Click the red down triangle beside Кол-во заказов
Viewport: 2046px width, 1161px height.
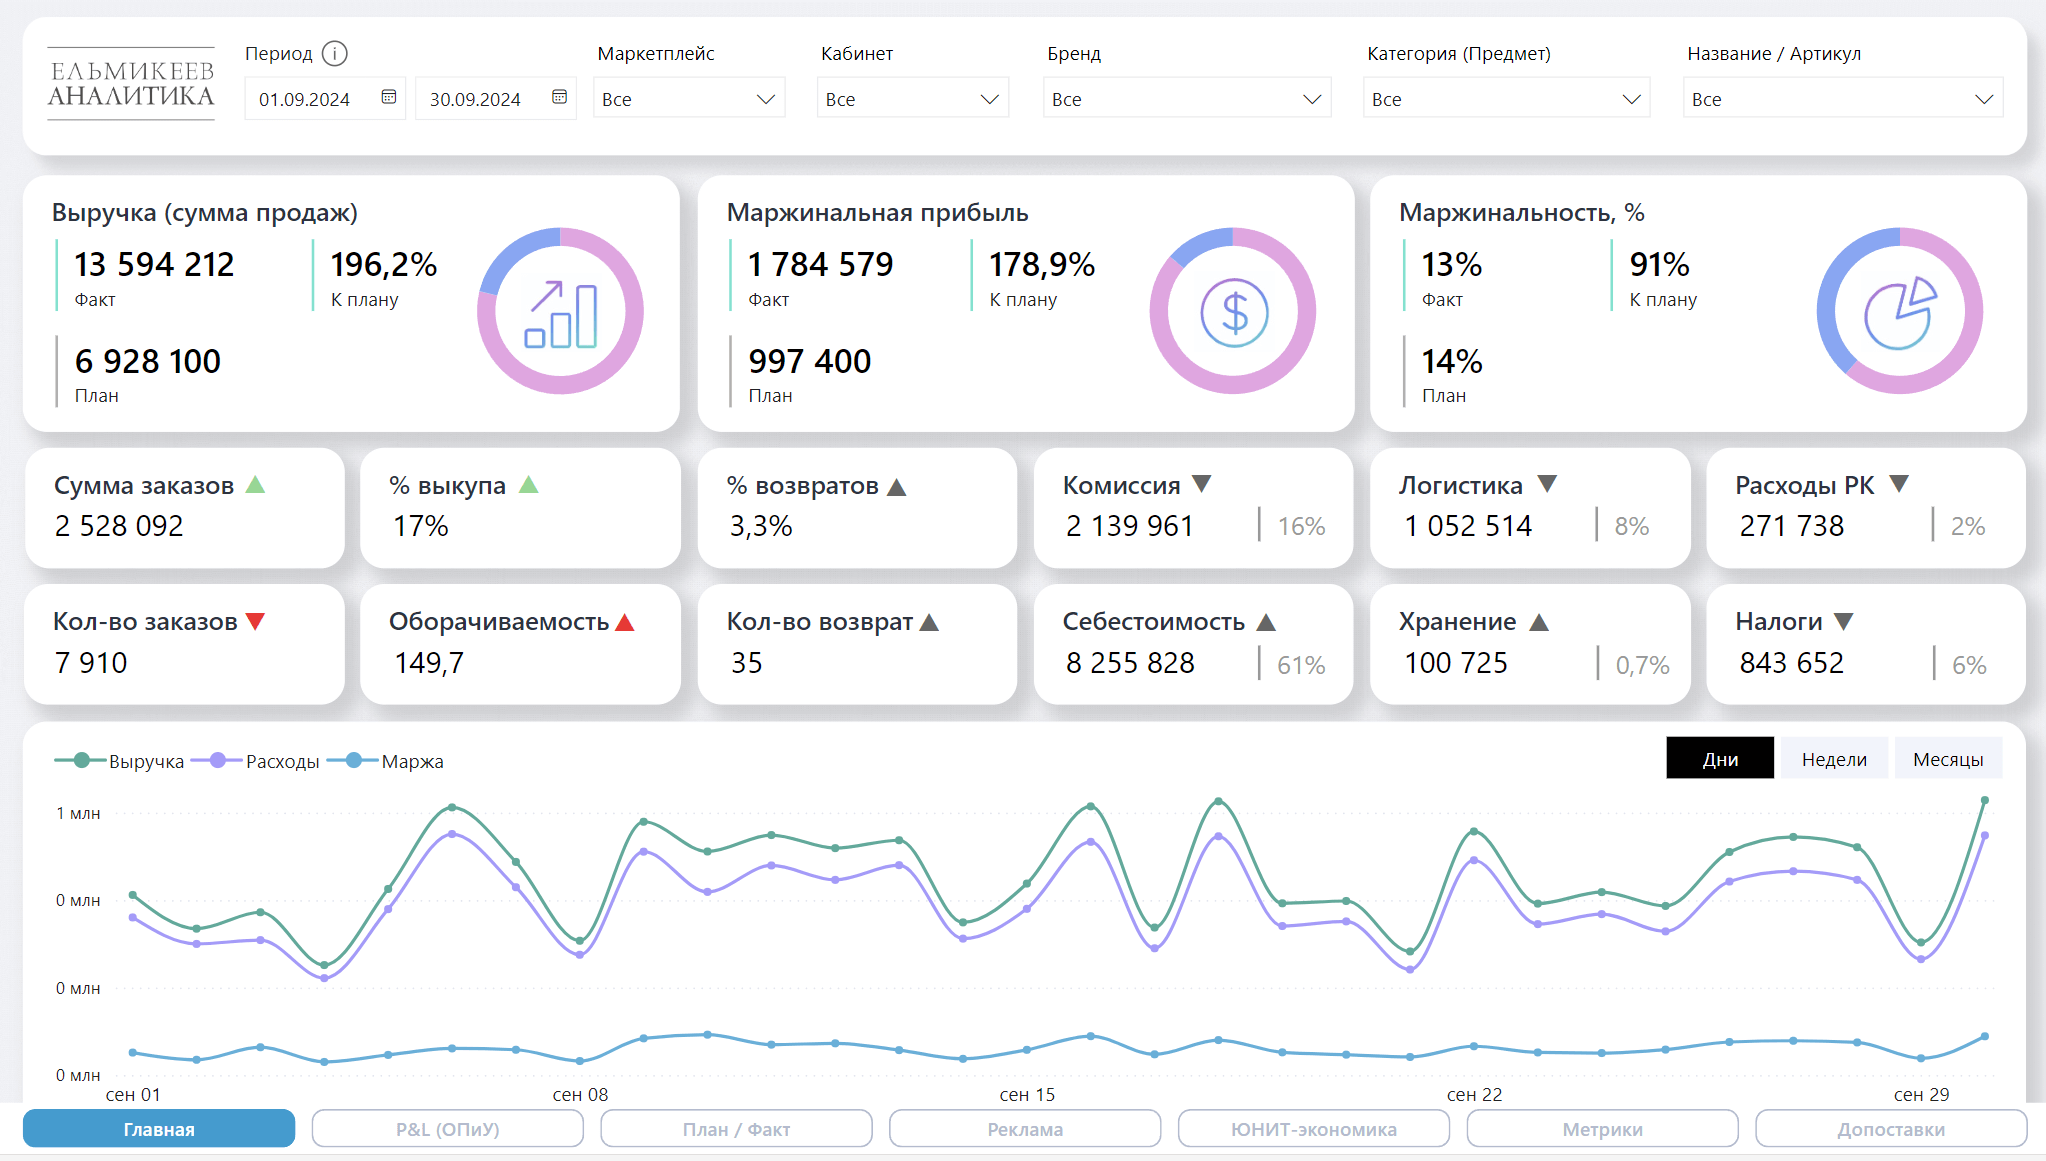(255, 622)
